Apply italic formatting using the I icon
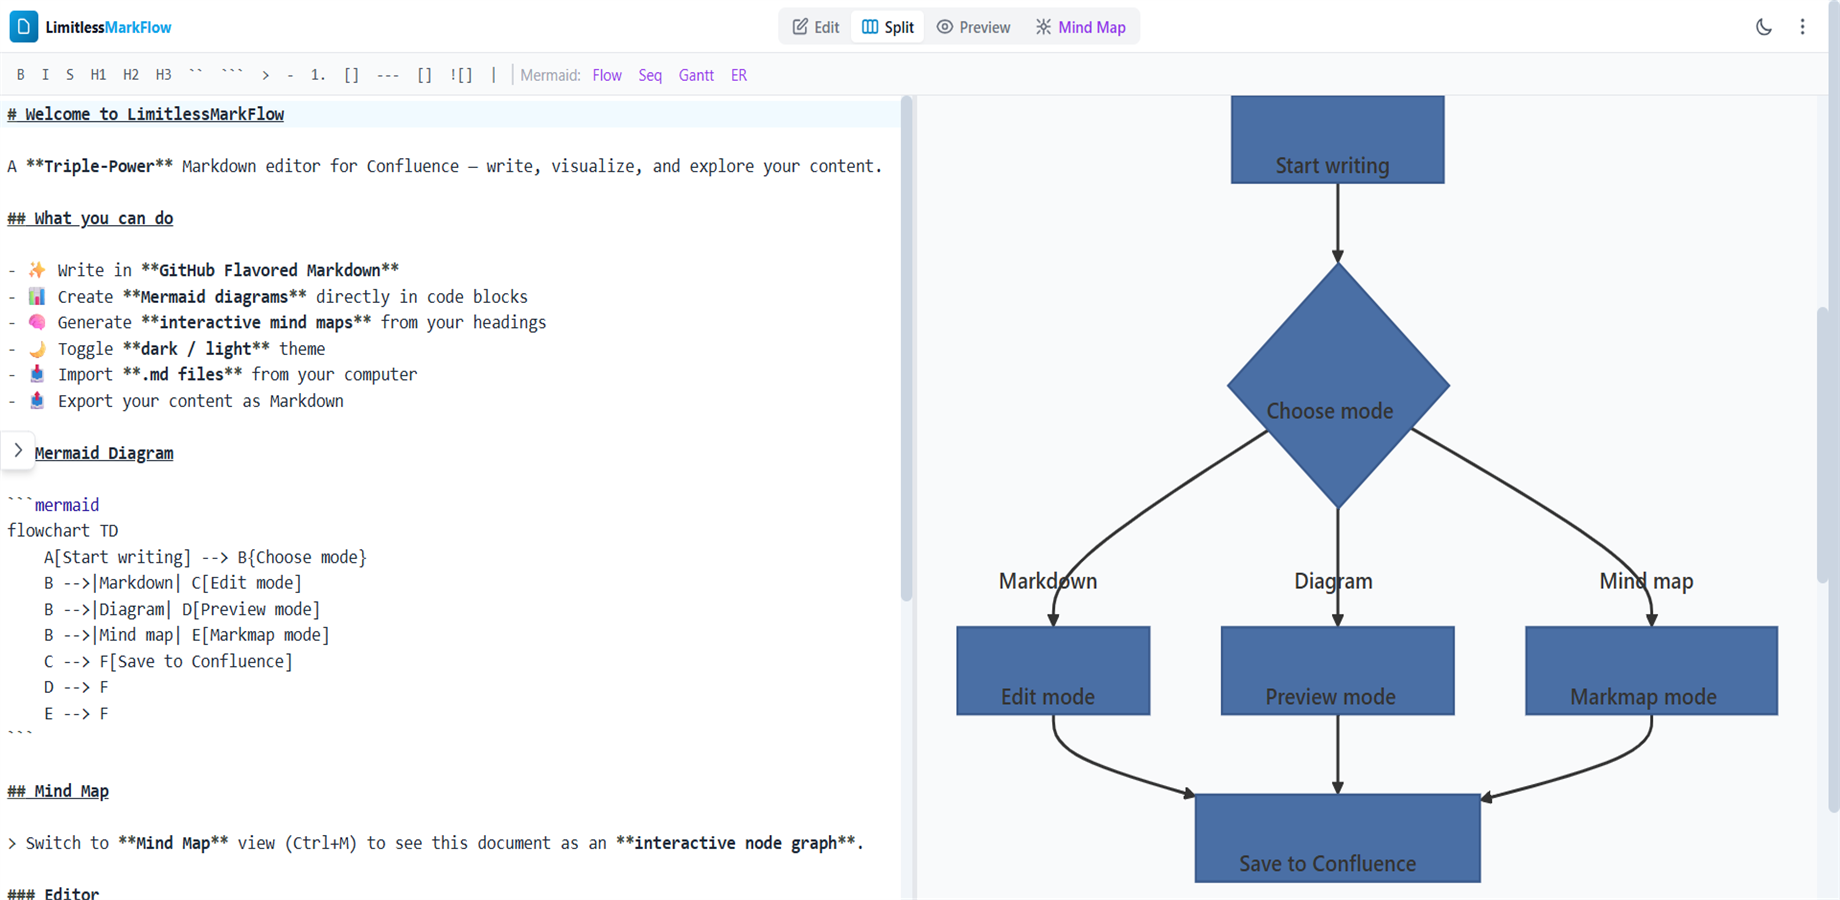 click(45, 74)
